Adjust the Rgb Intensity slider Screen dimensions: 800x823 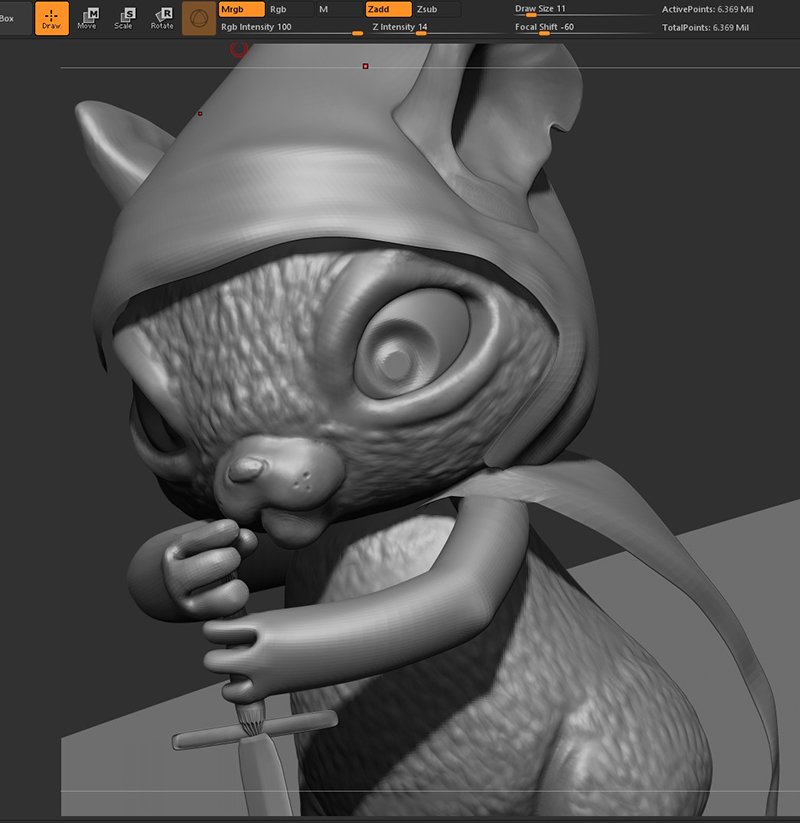291,28
